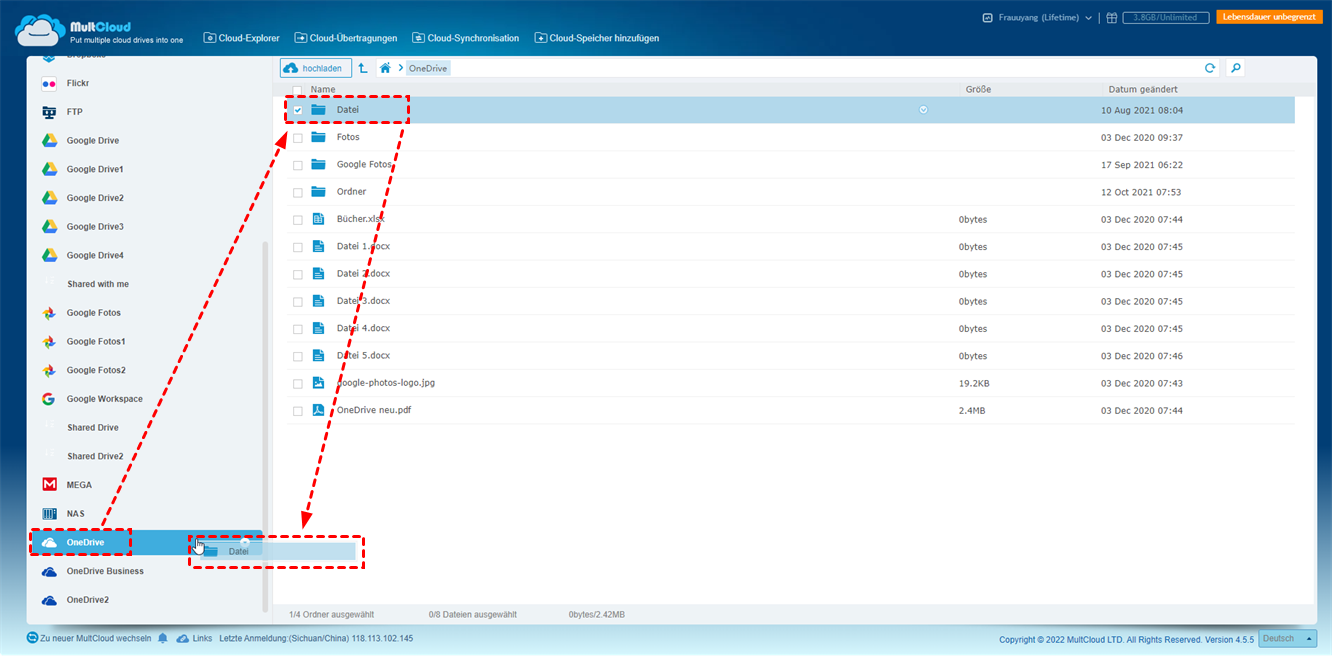Open Cloud-Übertragungen
Image resolution: width=1332 pixels, height=656 pixels.
346,38
